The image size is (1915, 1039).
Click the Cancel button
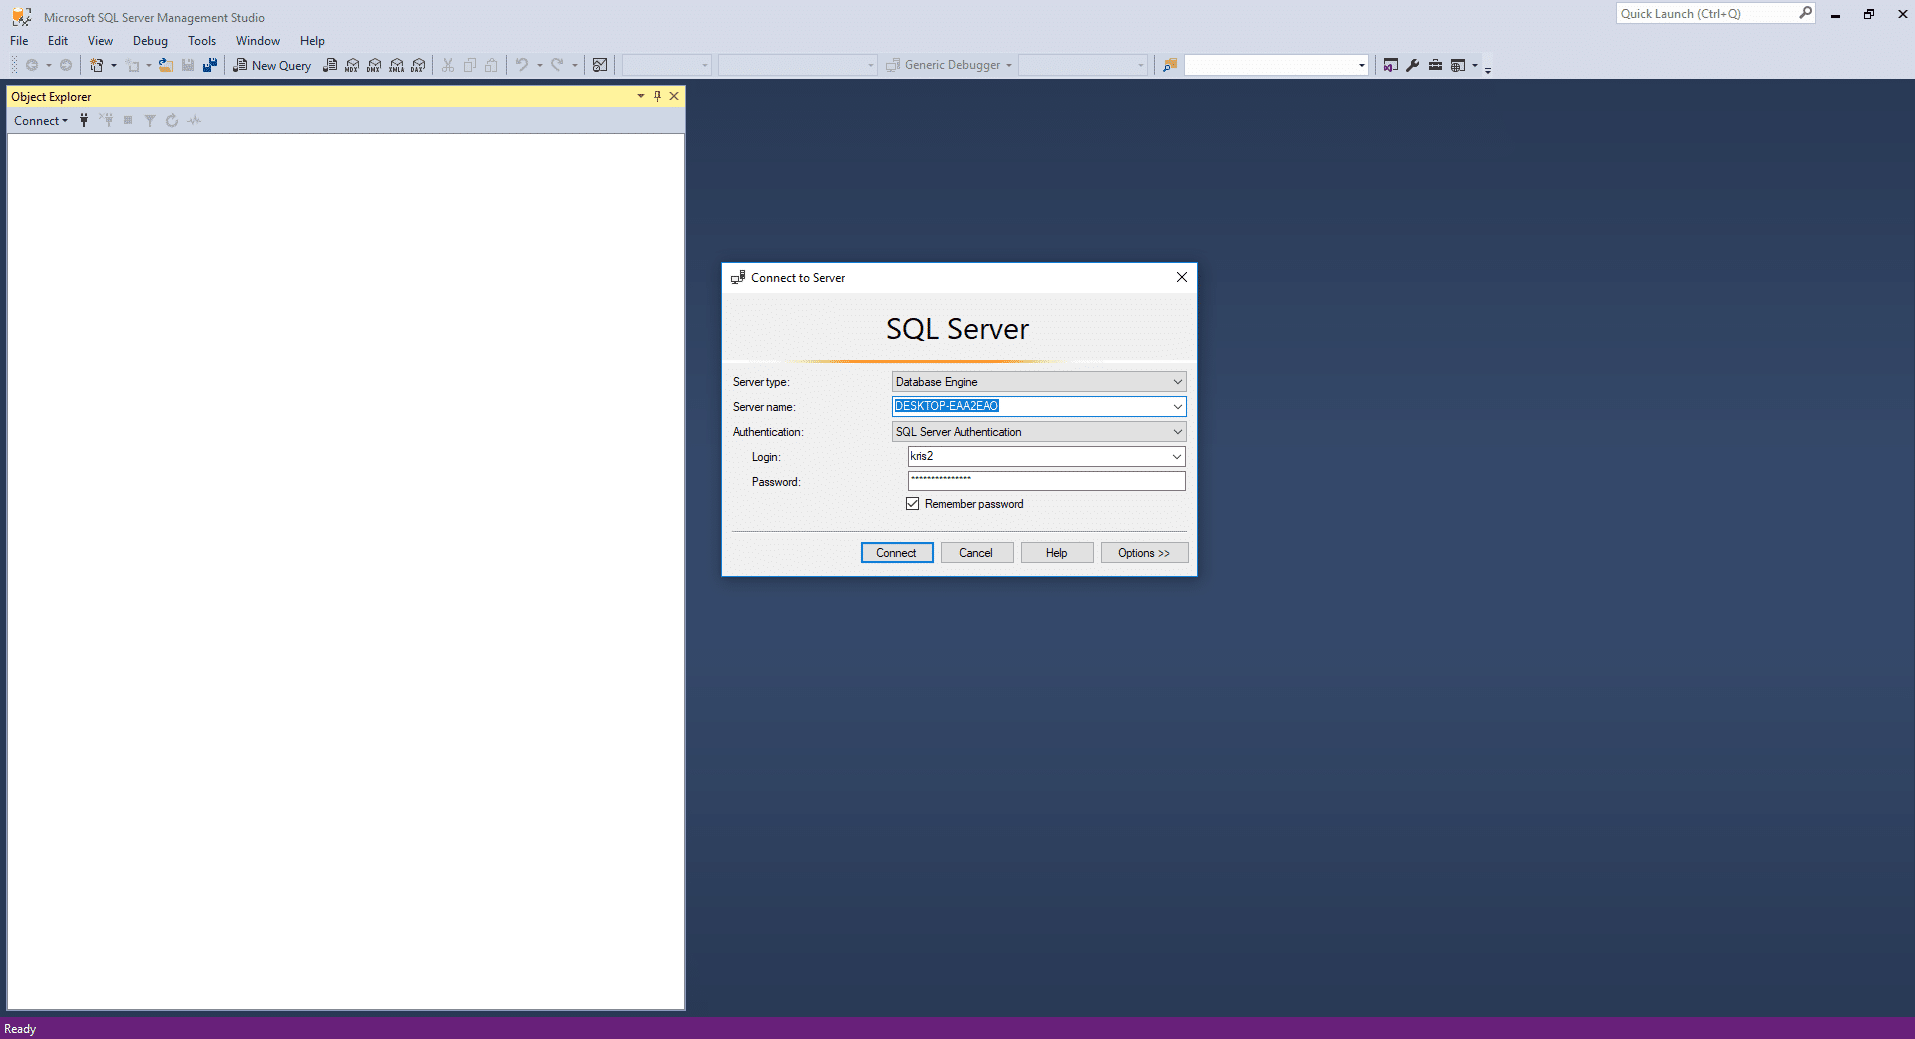point(977,553)
